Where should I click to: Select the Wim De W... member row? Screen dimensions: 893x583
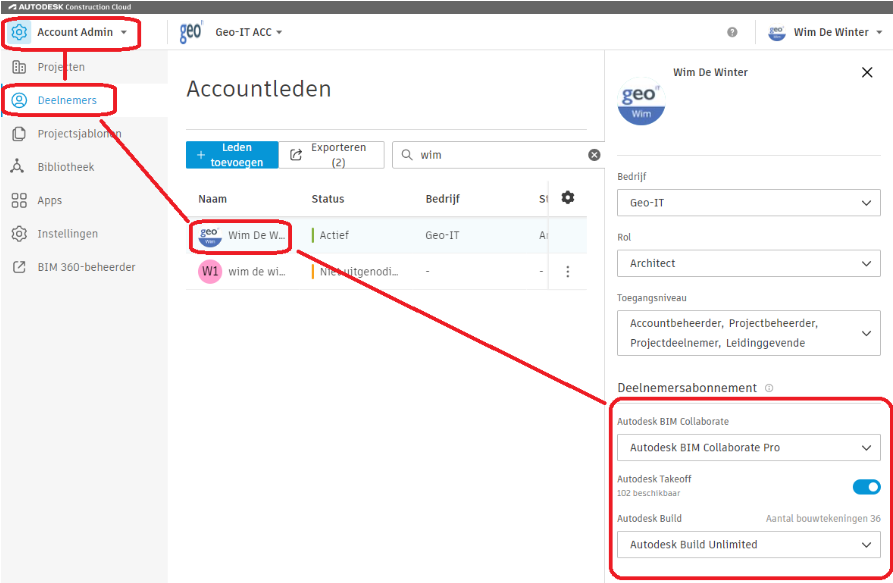point(386,235)
